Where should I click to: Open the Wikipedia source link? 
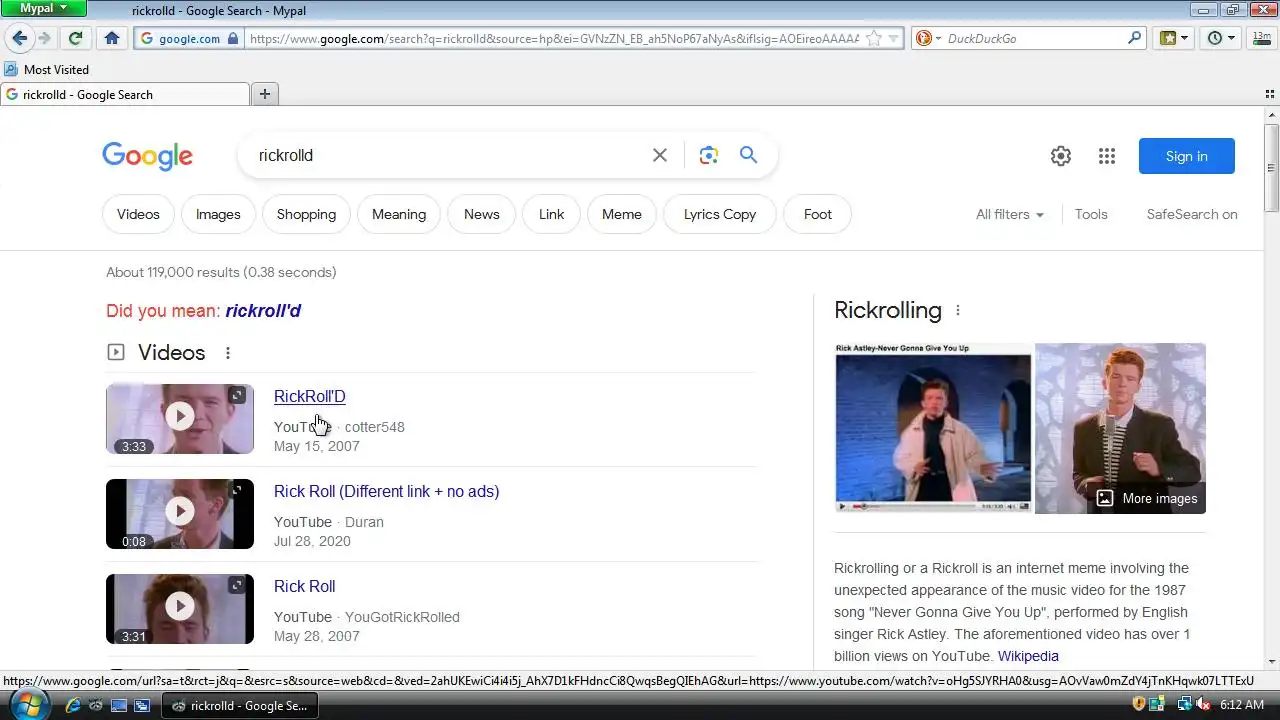point(1028,656)
